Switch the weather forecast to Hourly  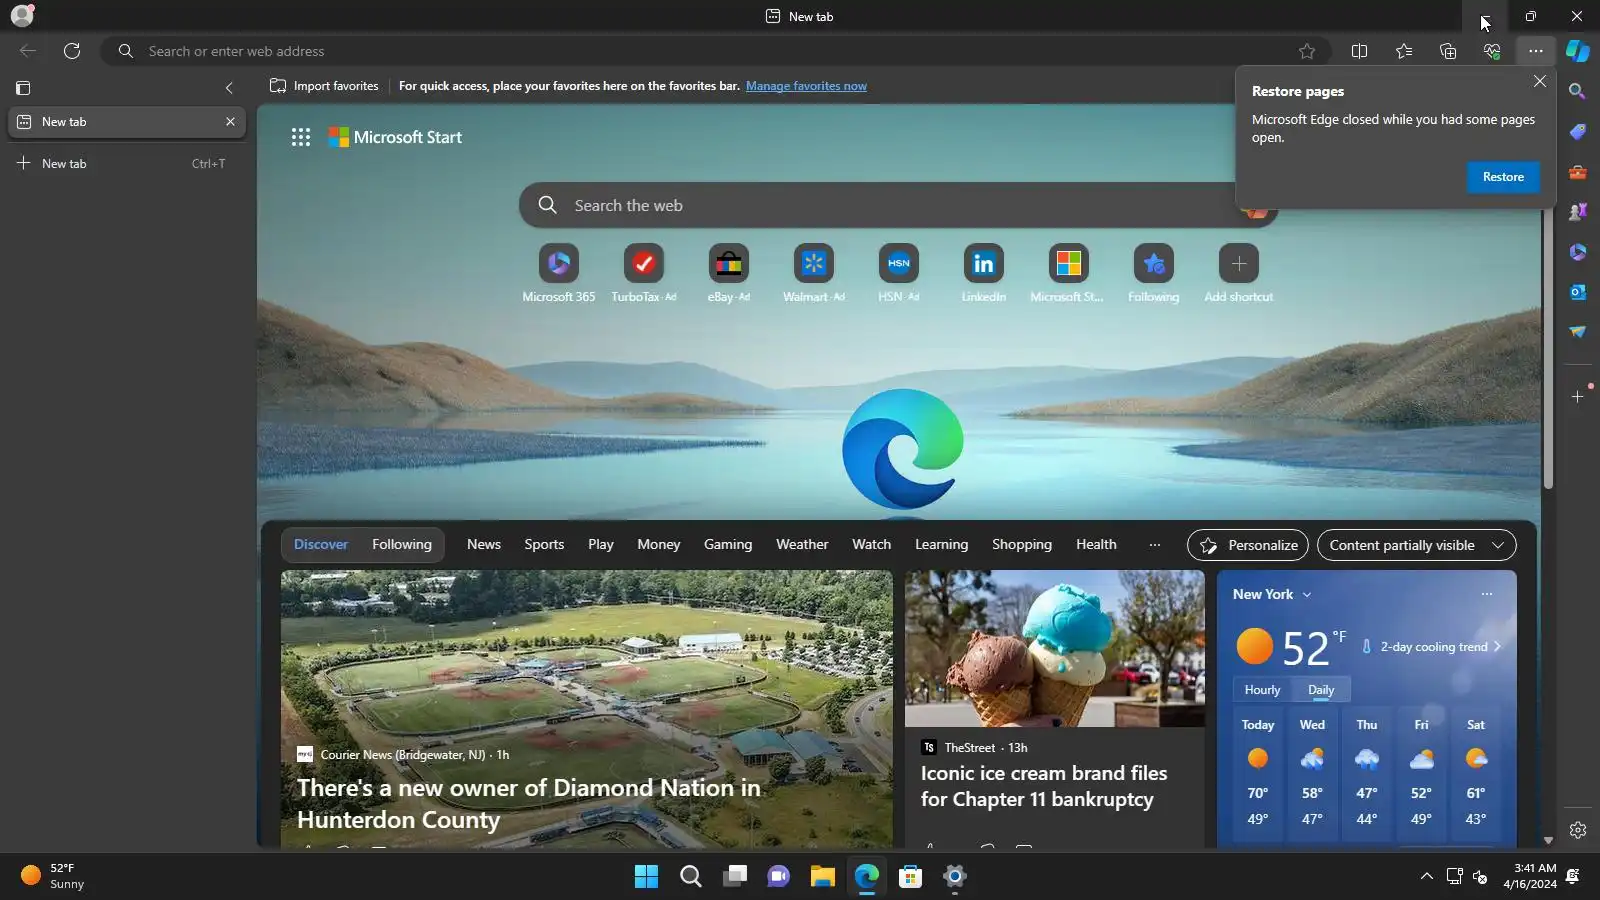(x=1262, y=690)
